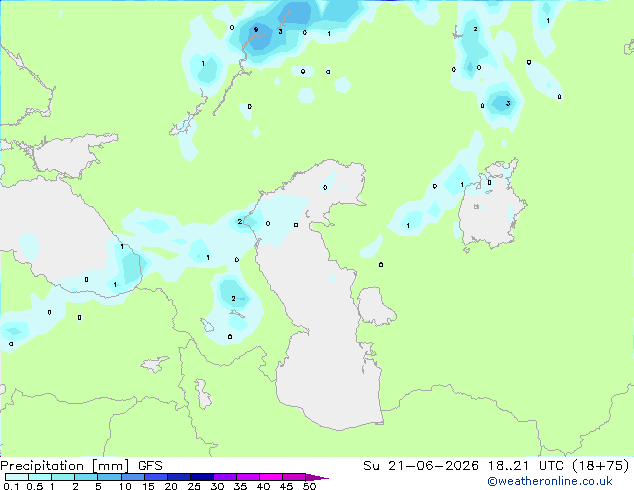Image resolution: width=634 pixels, height=490 pixels.
Task: Select the 25–30 mm dark navy swatch
Action: (x=202, y=477)
